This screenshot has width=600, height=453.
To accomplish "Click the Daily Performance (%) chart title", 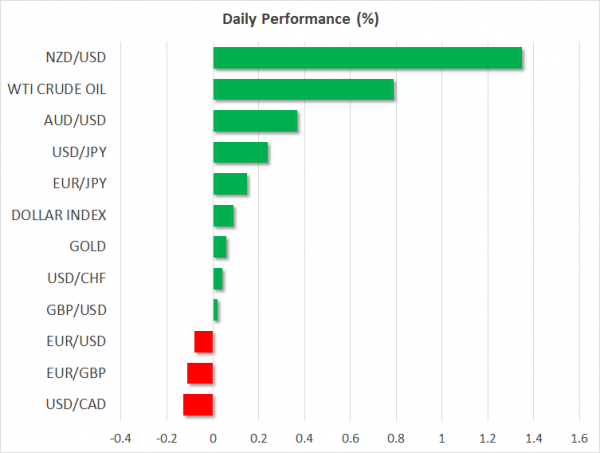I will 299,19.
